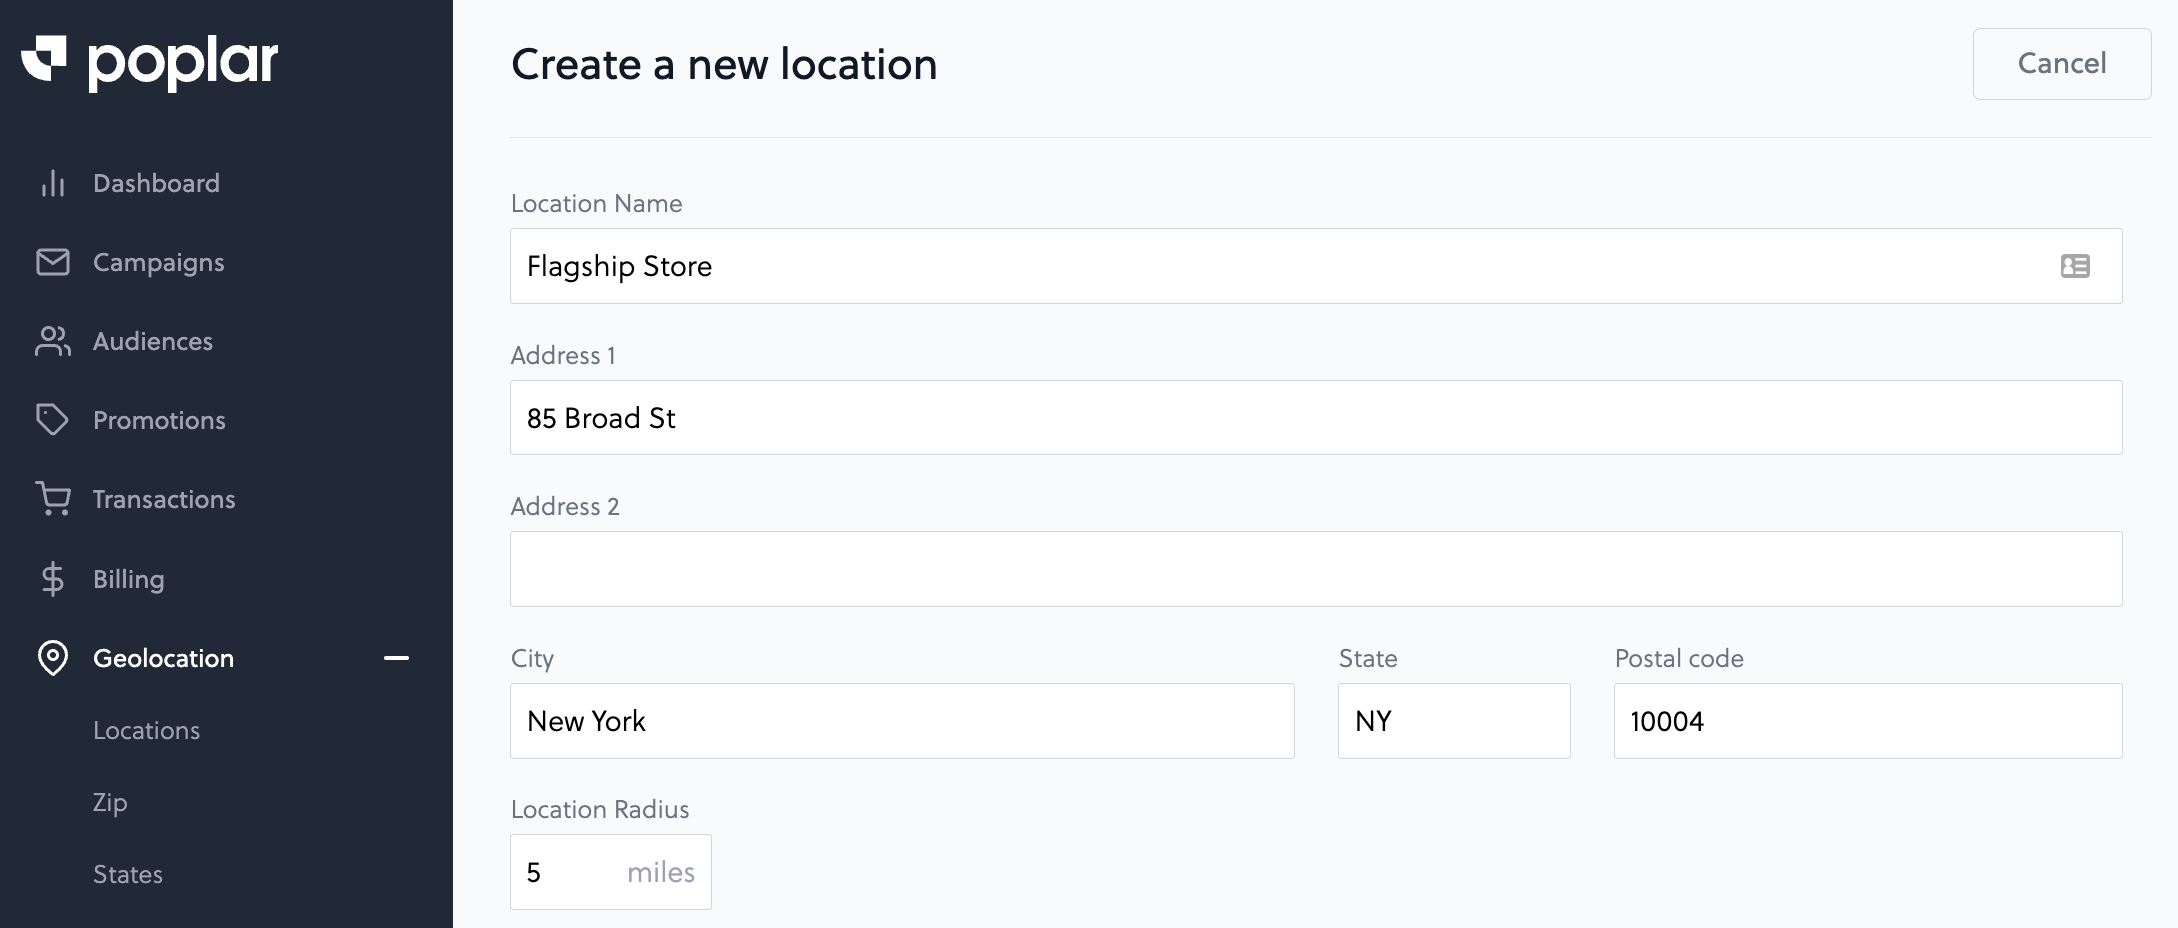The image size is (2178, 928).
Task: Click the Poplar logo icon
Action: coord(44,58)
